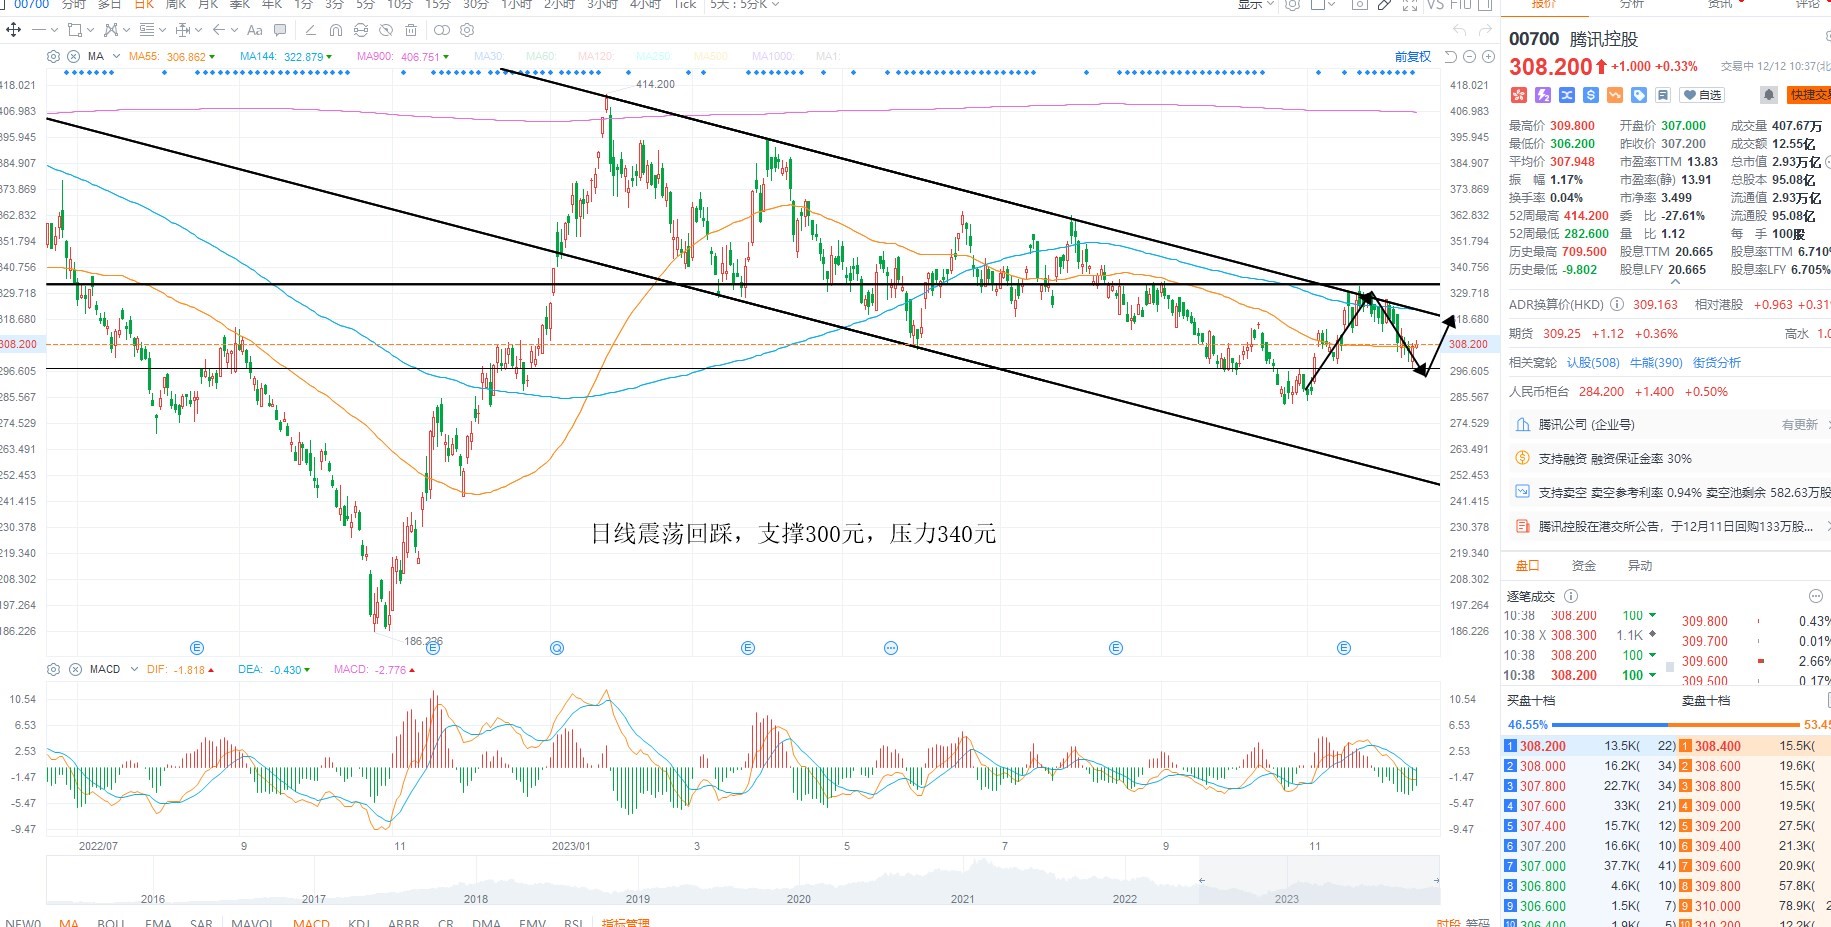Open drawing toolbar settings gear
Viewport: 1831px width, 927px height.
tap(466, 30)
